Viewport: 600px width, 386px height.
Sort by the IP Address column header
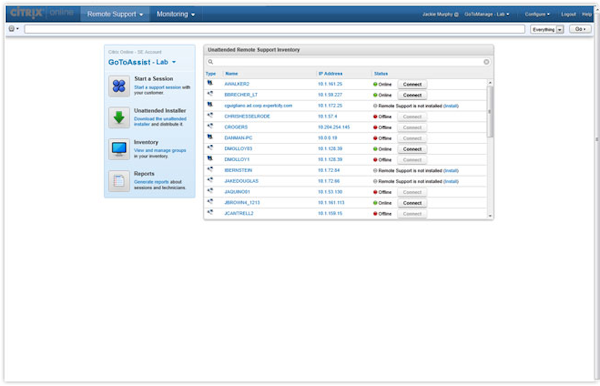(330, 73)
